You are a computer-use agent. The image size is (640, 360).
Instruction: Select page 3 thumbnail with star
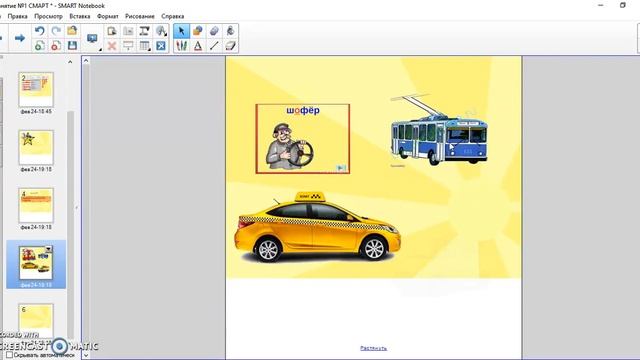tap(36, 147)
